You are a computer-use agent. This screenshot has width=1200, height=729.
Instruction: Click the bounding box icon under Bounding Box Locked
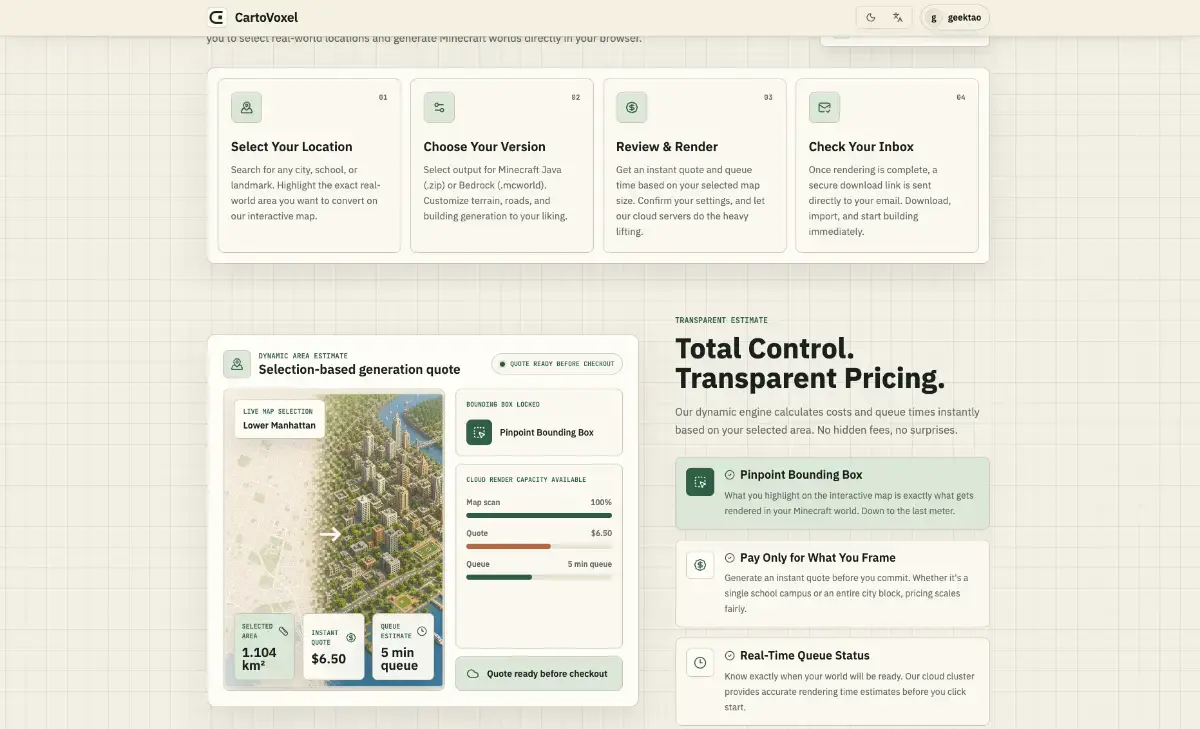point(480,432)
